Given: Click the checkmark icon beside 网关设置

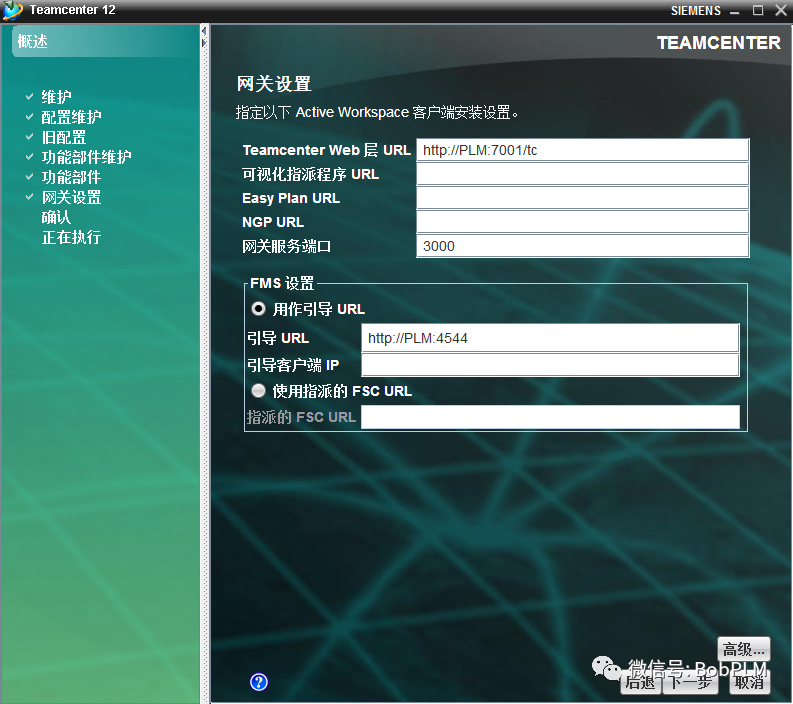Looking at the screenshot, I should (x=30, y=197).
